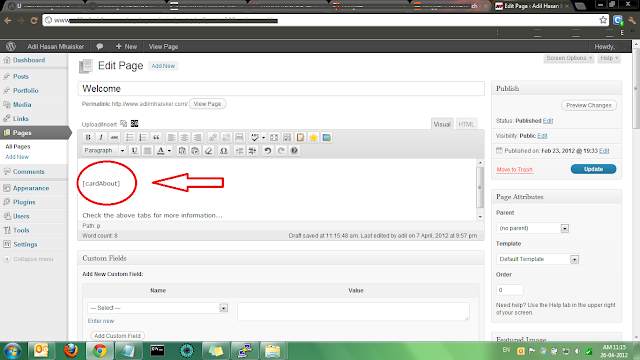Image resolution: width=640 pixels, height=360 pixels.
Task: Open custom field name Select dropdown
Action: coord(158,308)
